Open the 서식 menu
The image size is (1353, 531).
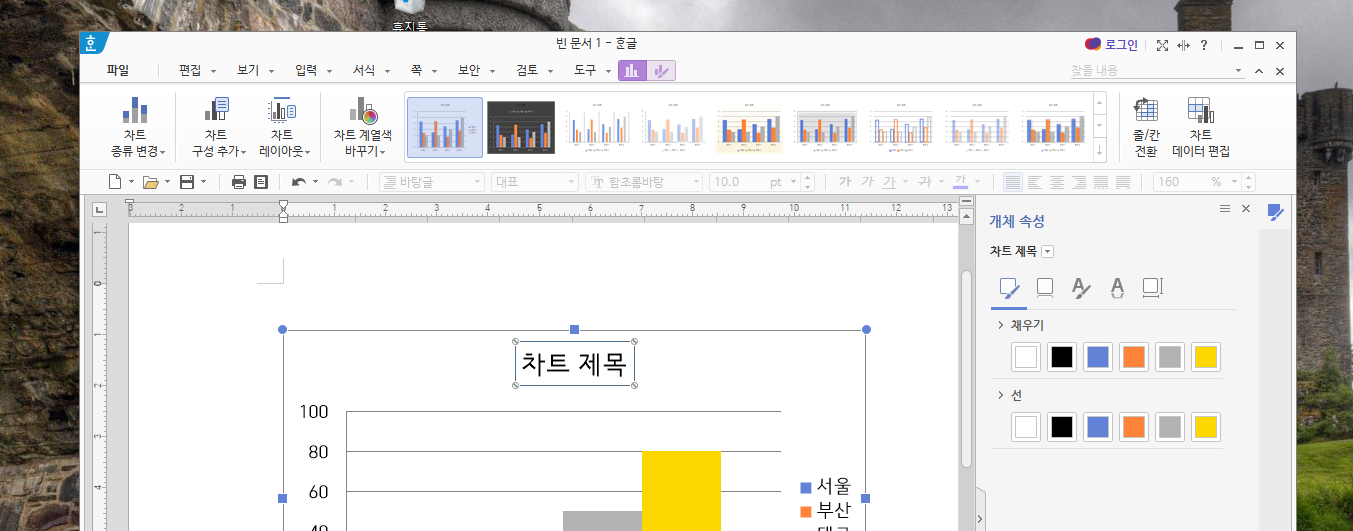(x=364, y=71)
